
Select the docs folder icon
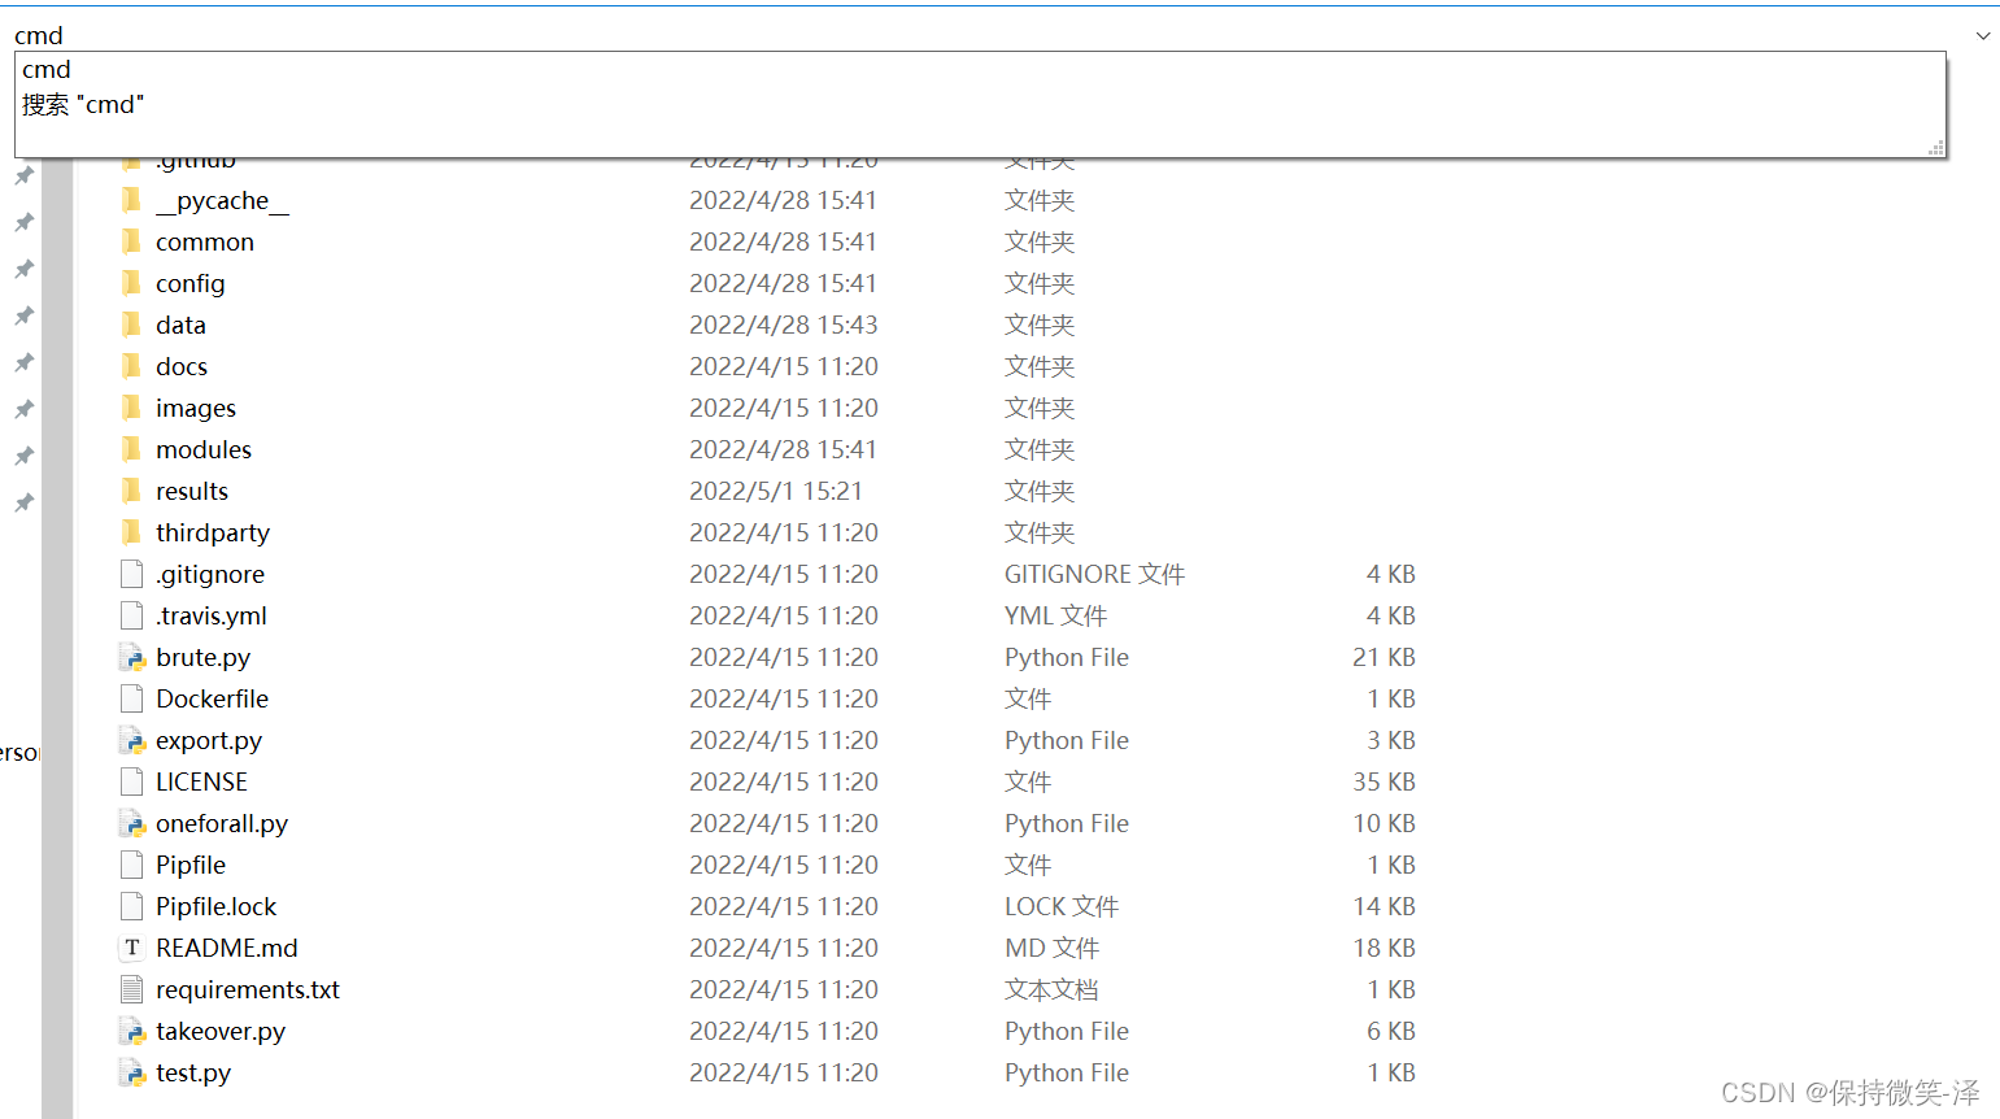click(131, 366)
